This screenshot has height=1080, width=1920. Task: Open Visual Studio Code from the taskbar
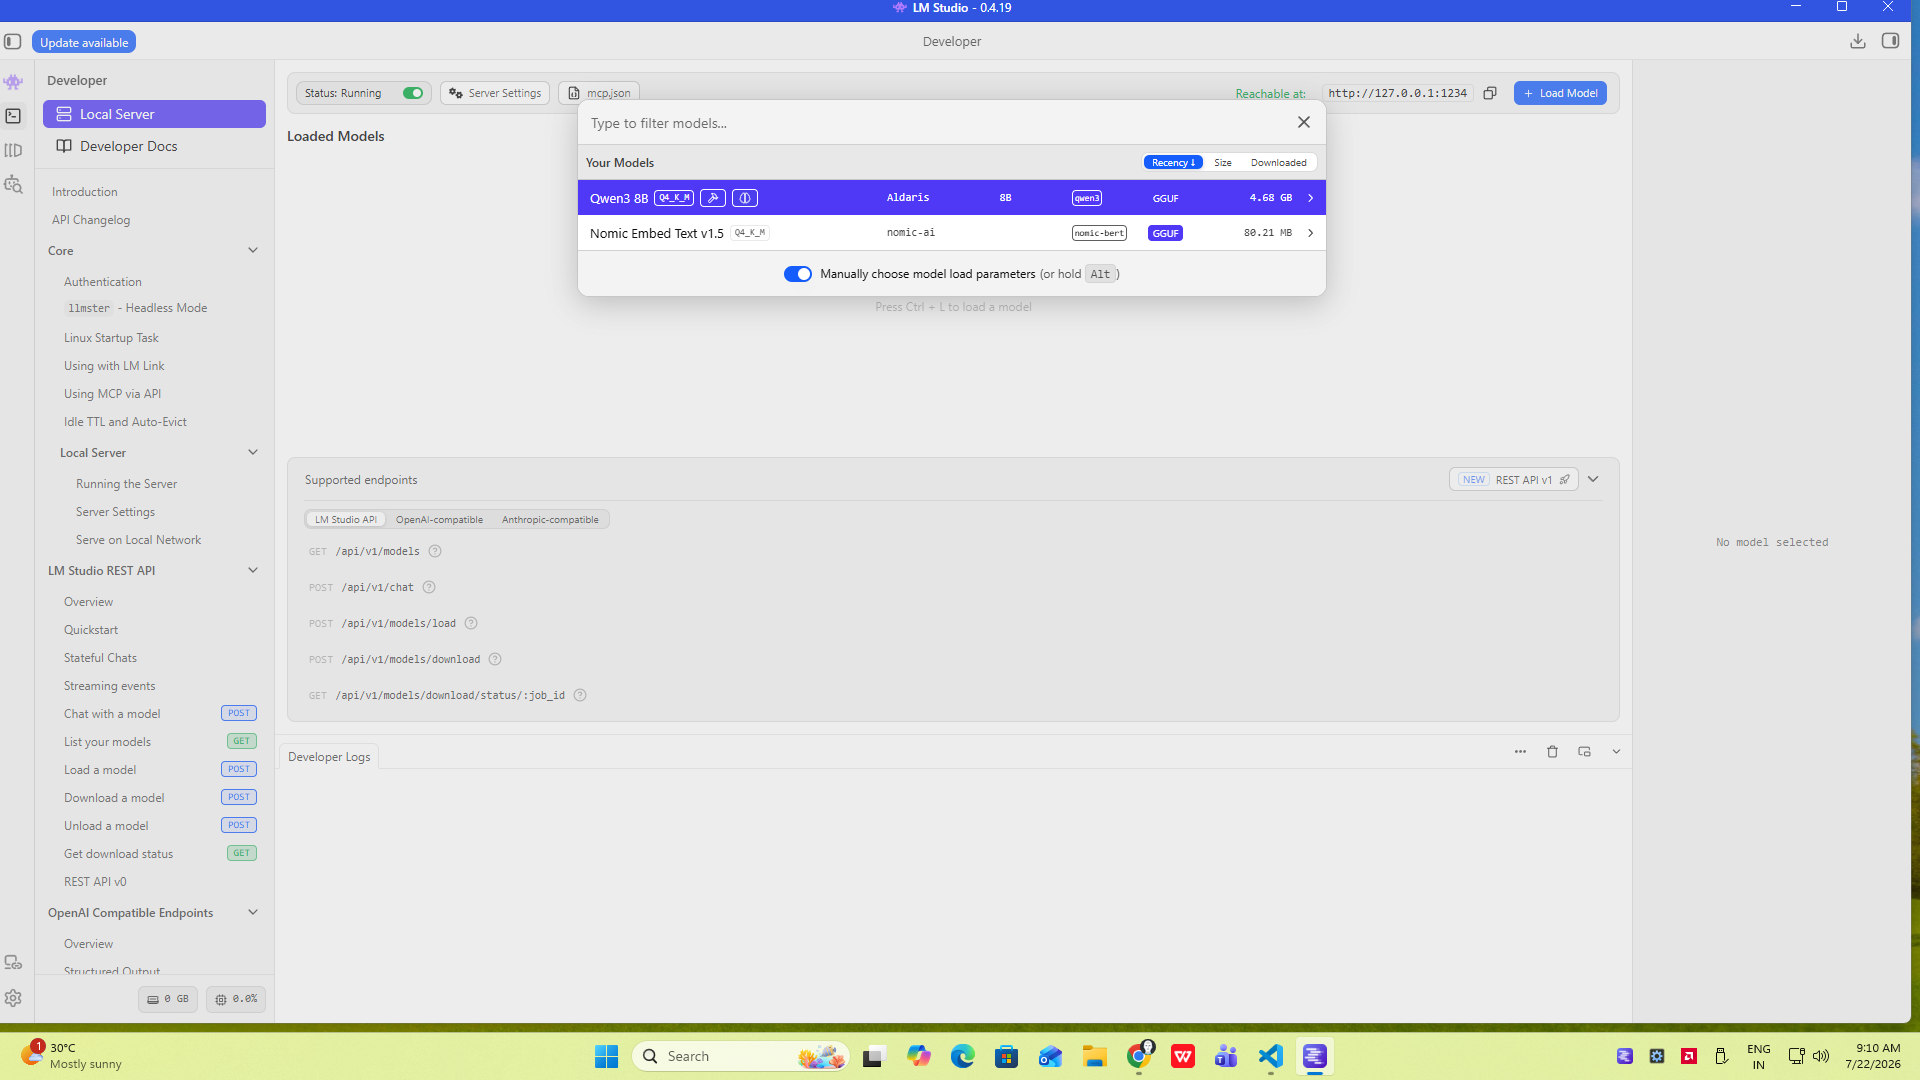1270,1056
